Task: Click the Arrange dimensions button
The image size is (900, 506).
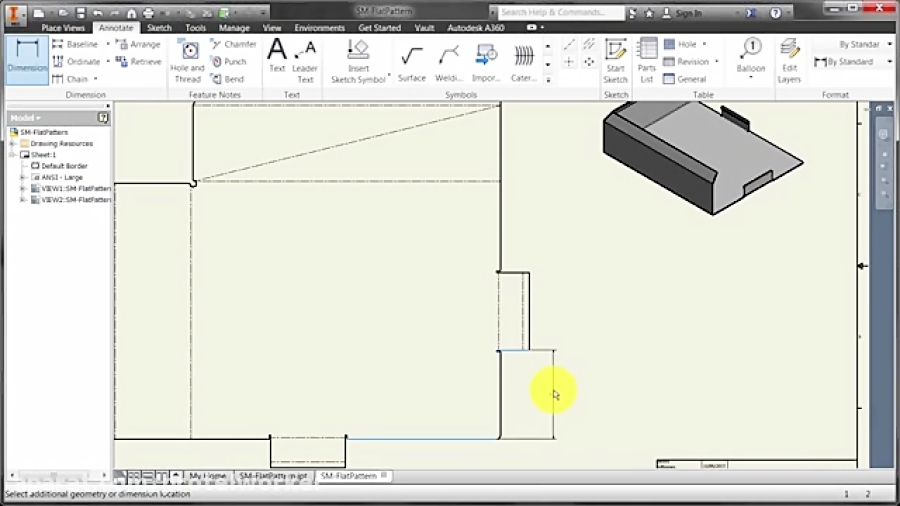Action: [138, 44]
